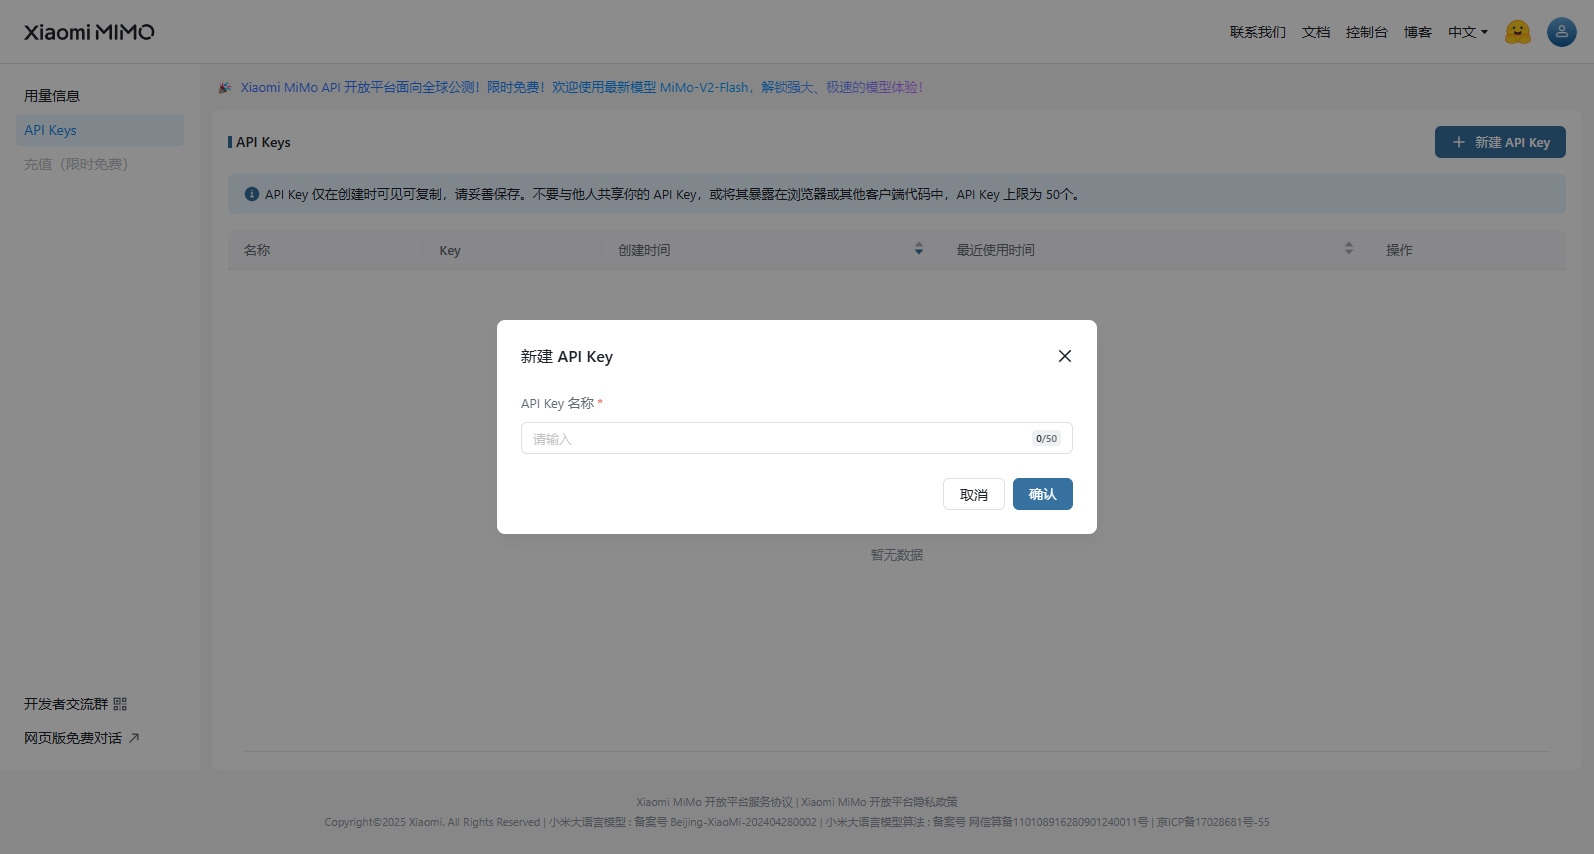
Task: Sort by 创建时间 column arrows
Action: tap(919, 249)
